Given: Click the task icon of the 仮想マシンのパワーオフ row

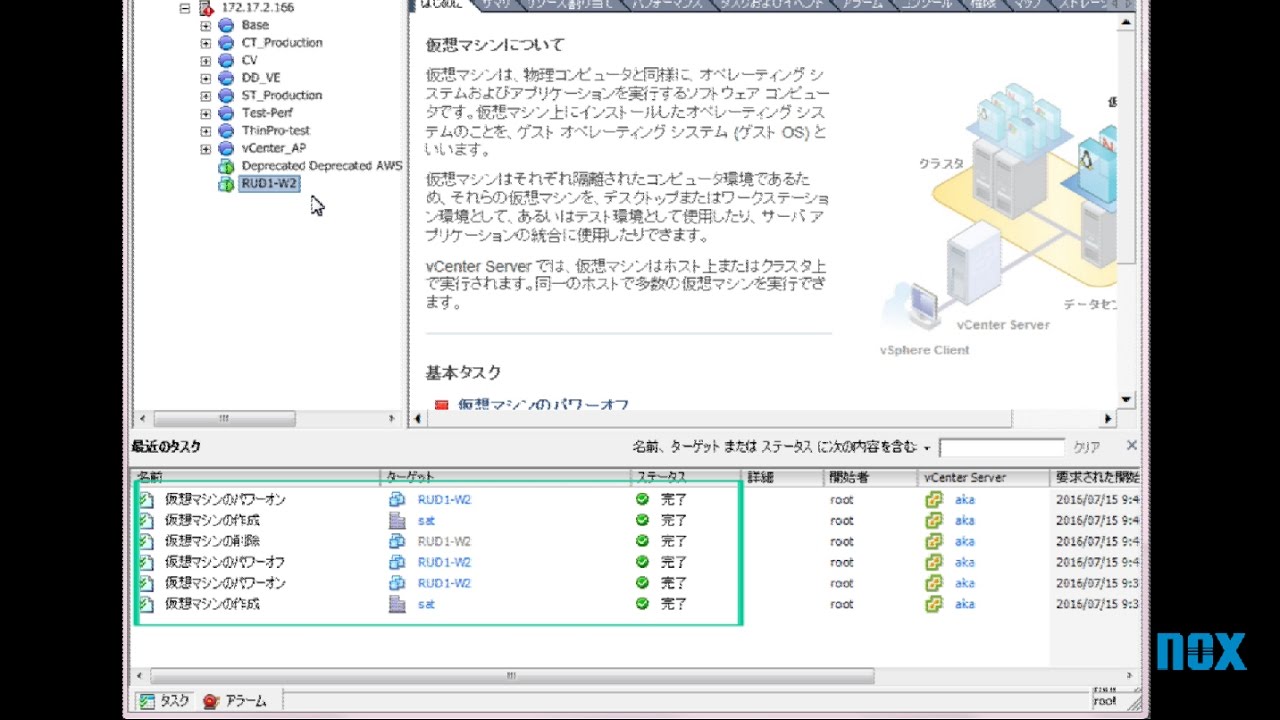Looking at the screenshot, I should point(146,562).
